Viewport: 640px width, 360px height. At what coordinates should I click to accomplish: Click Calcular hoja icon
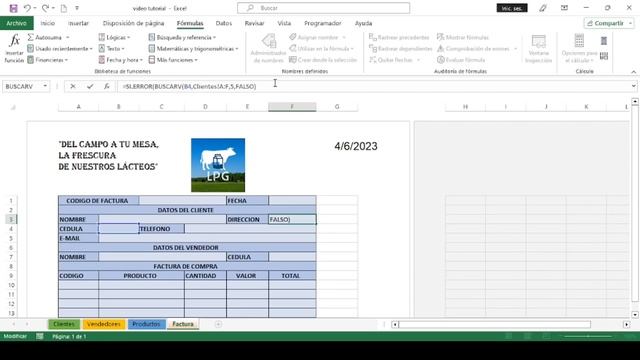pyautogui.click(x=604, y=56)
